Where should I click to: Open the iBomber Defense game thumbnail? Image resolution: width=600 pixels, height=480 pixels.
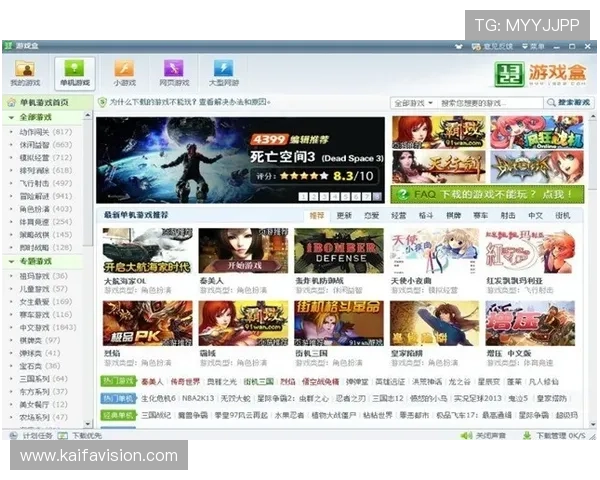coord(339,251)
